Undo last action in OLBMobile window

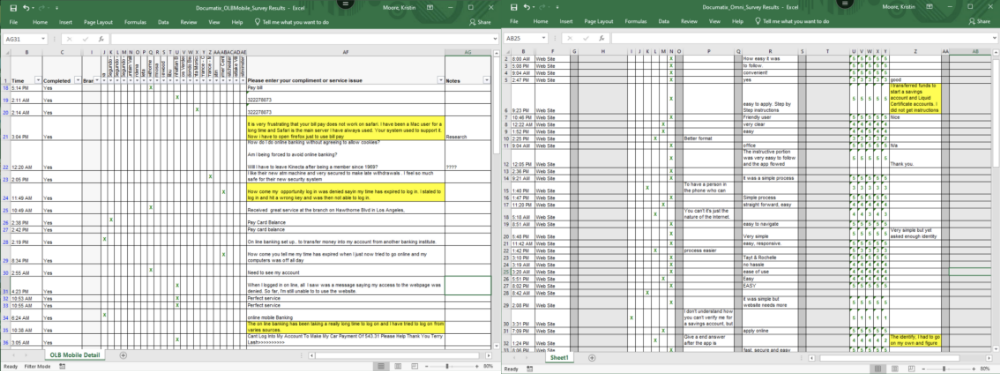(26, 7)
